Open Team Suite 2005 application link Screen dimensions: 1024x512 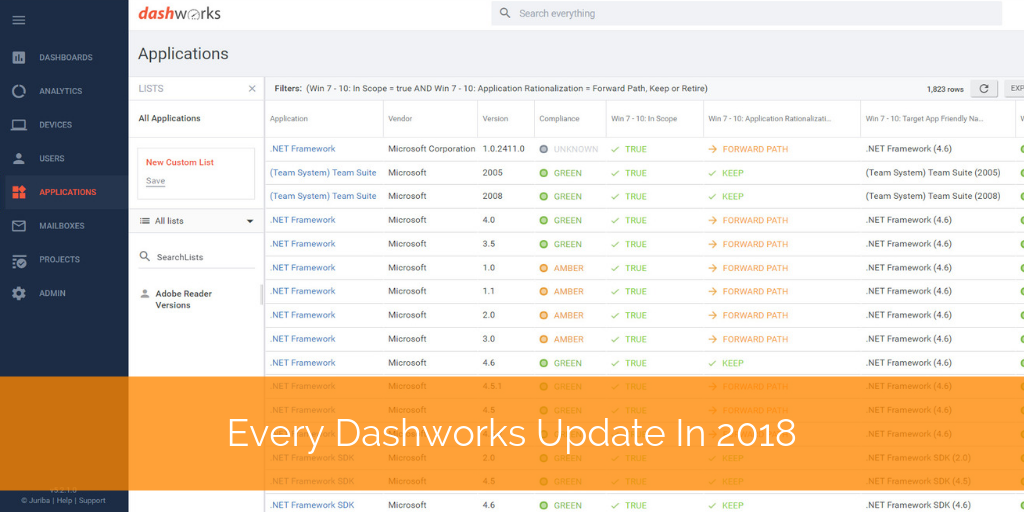[x=323, y=172]
